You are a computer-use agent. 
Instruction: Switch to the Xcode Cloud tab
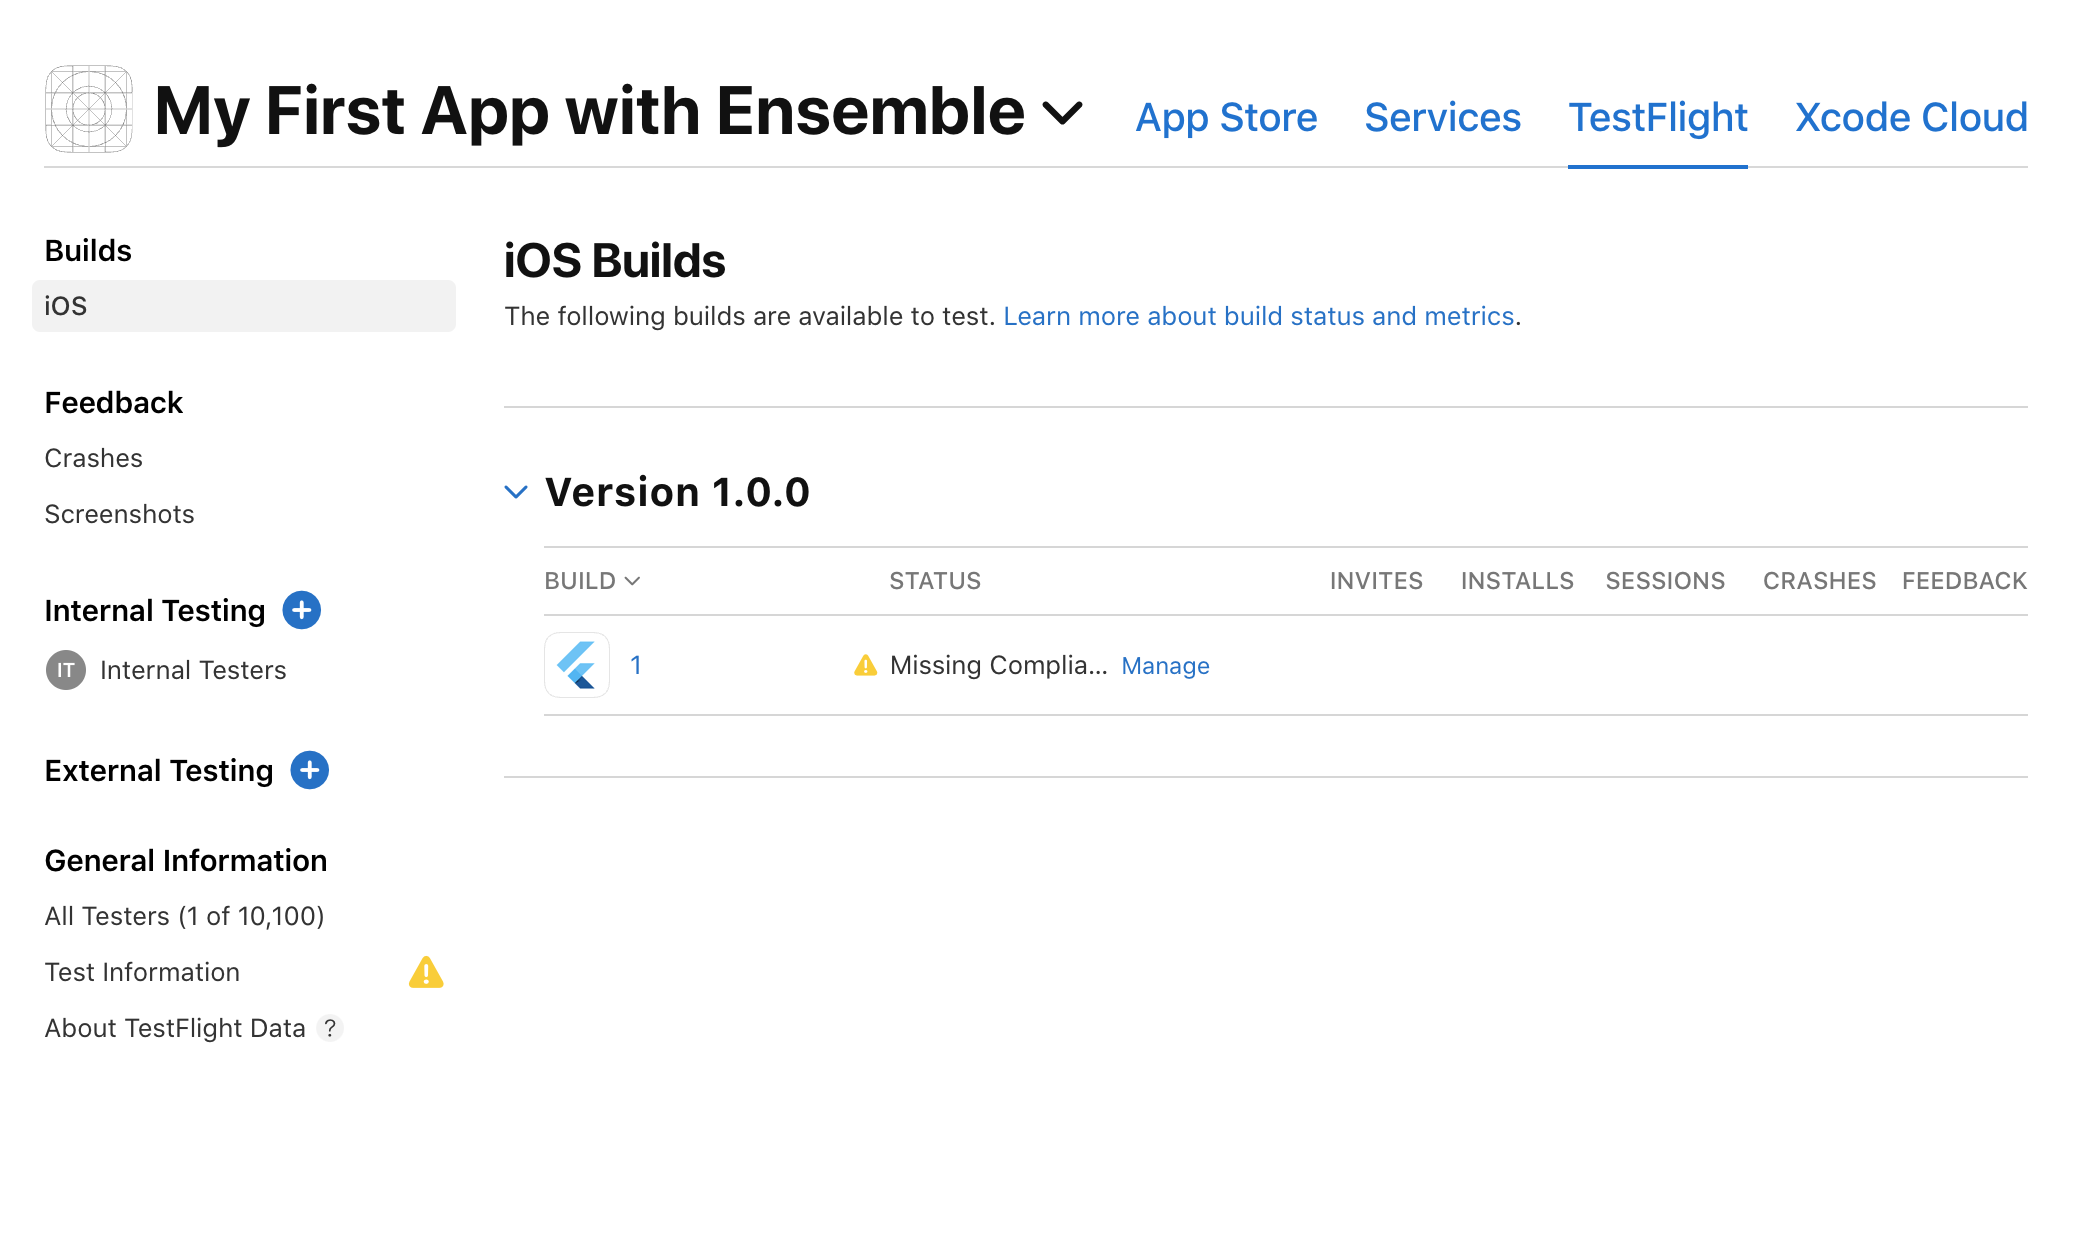[1911, 117]
